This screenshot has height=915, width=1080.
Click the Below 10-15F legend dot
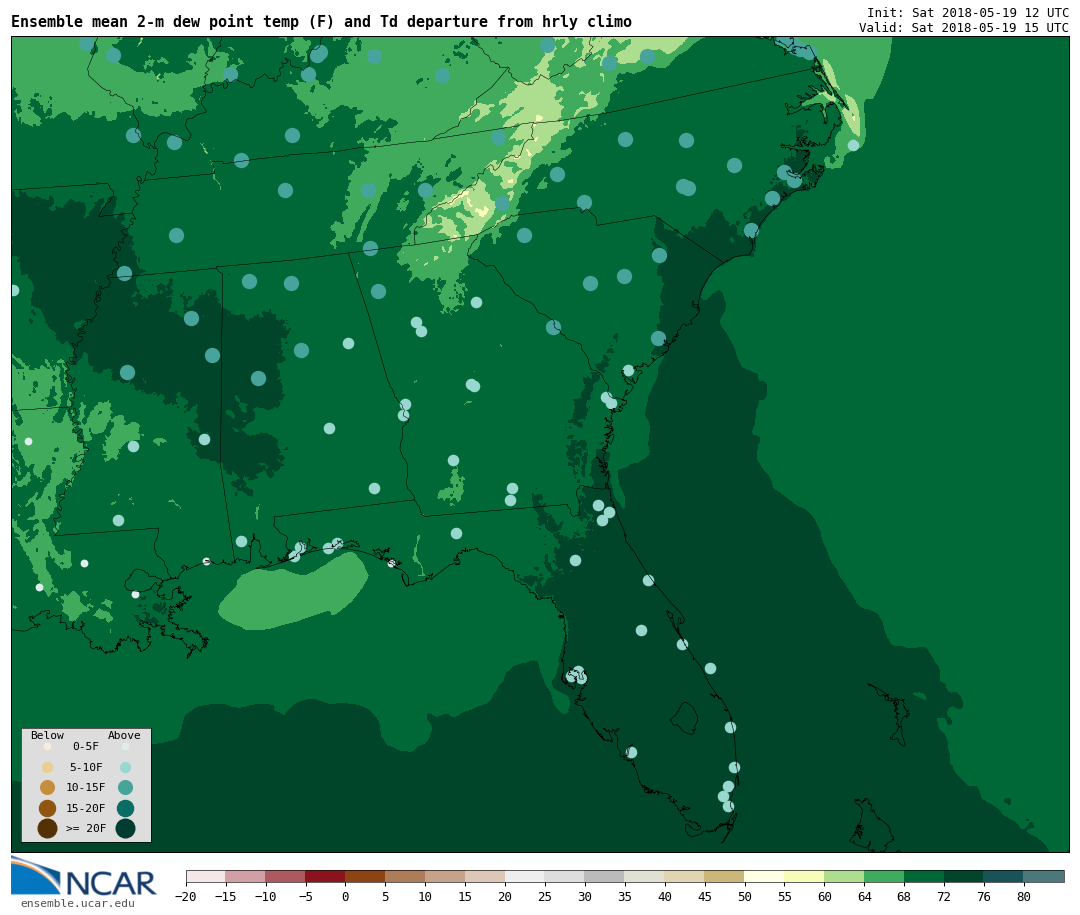48,788
